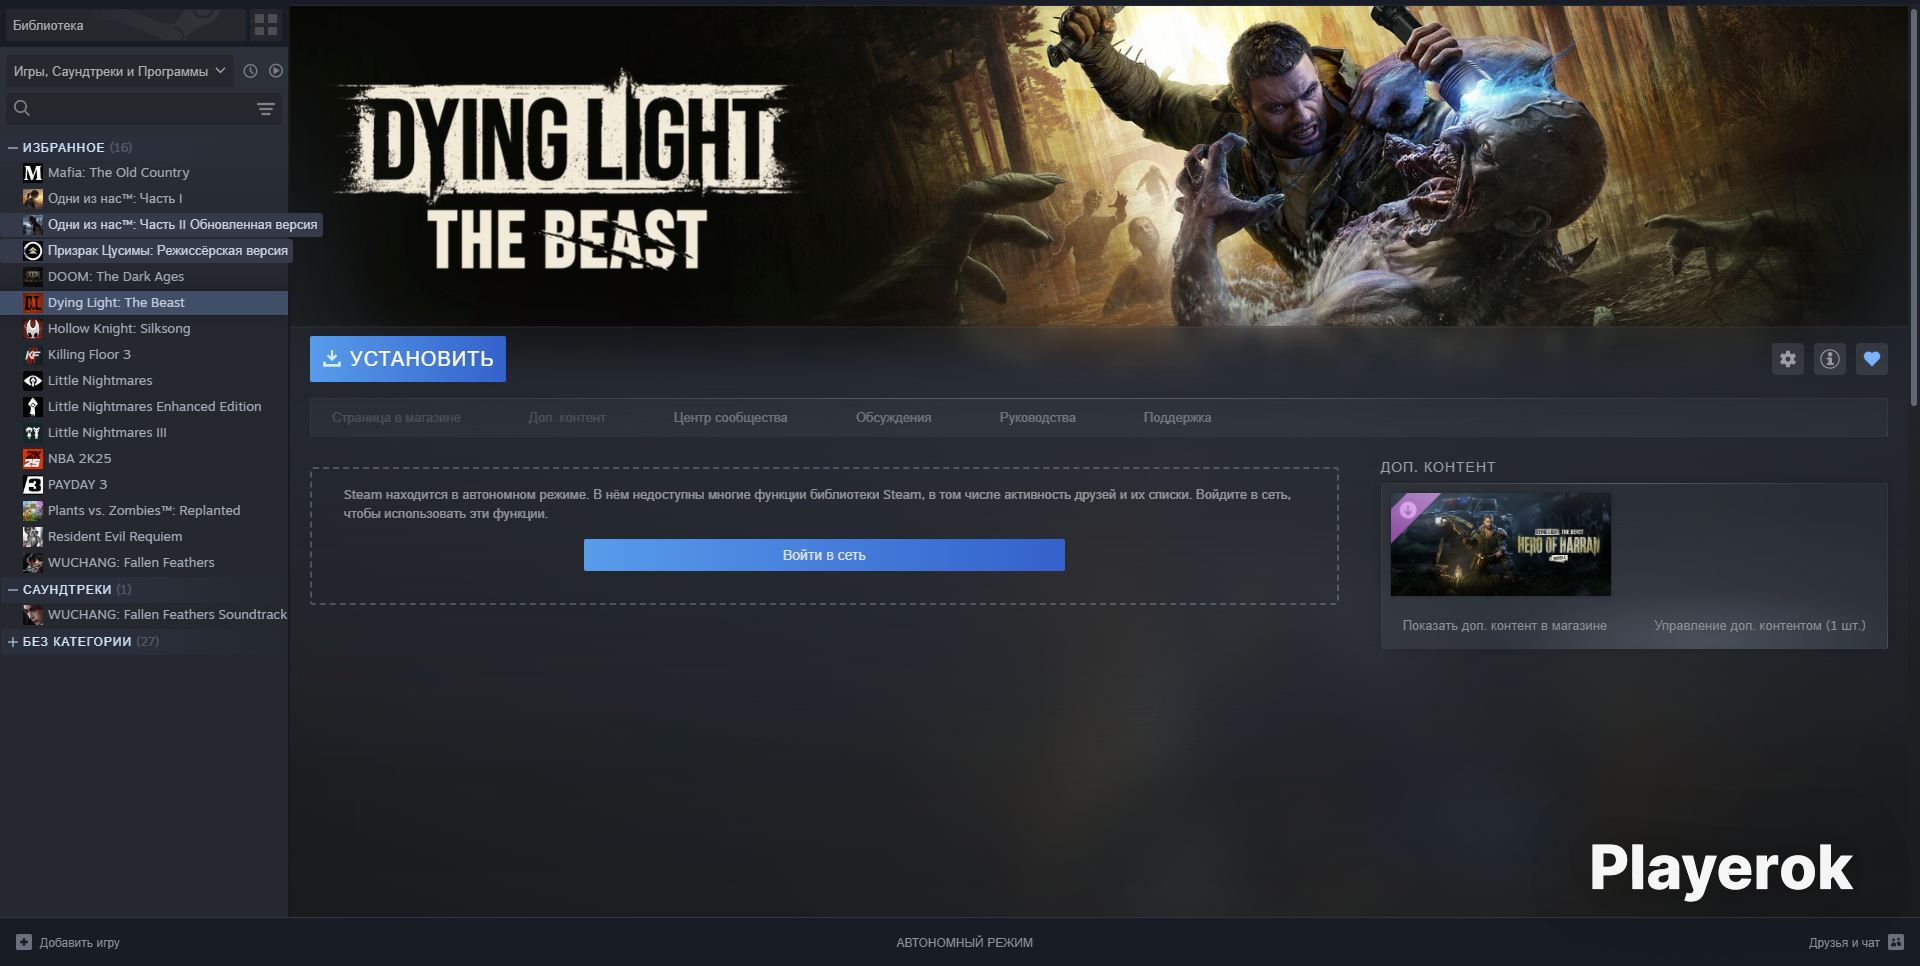This screenshot has width=1920, height=966.
Task: Click the УСТАНОВИТЬ install button
Action: (408, 359)
